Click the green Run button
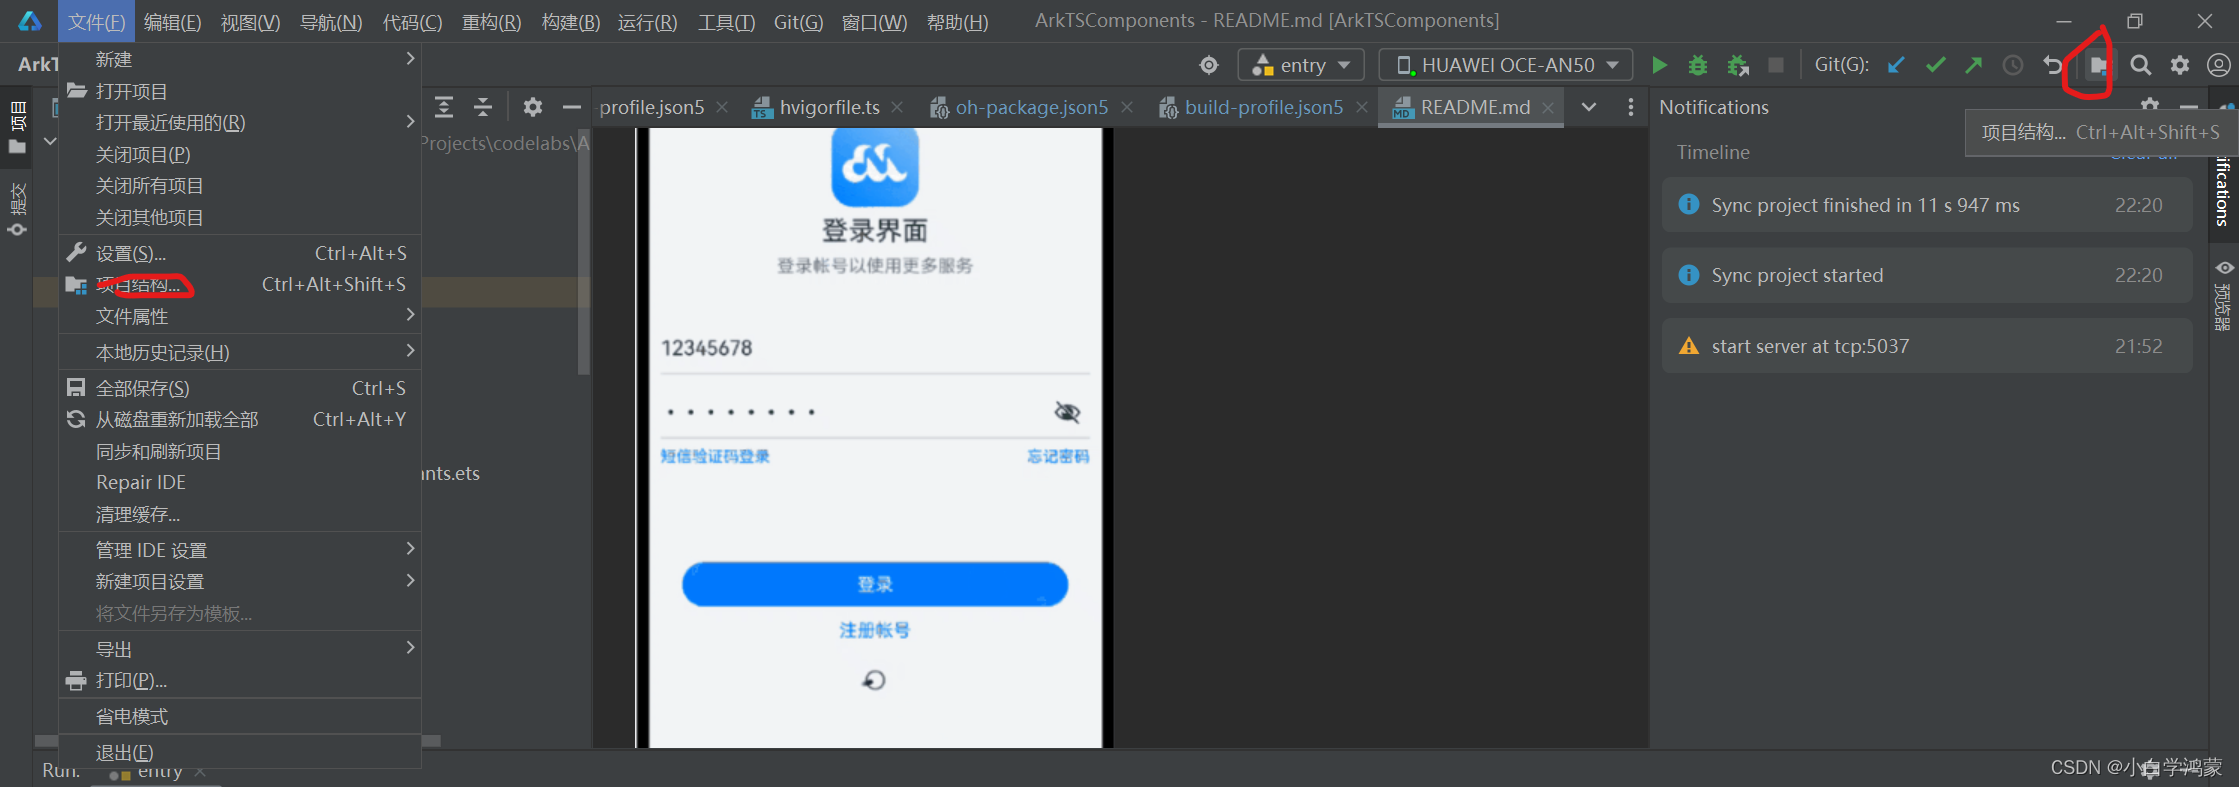This screenshot has width=2239, height=787. click(x=1659, y=65)
